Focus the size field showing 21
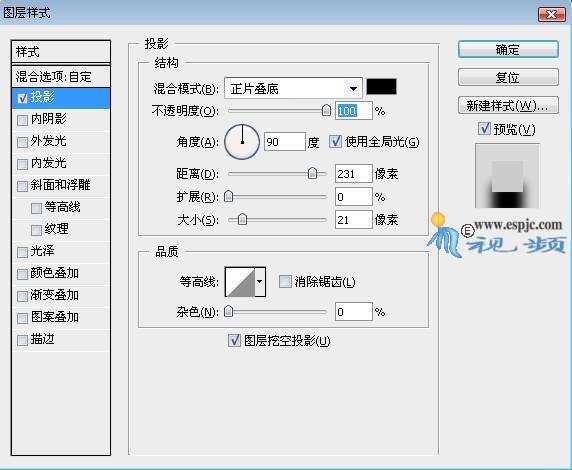Screen dimensions: 572x470 click(x=353, y=220)
